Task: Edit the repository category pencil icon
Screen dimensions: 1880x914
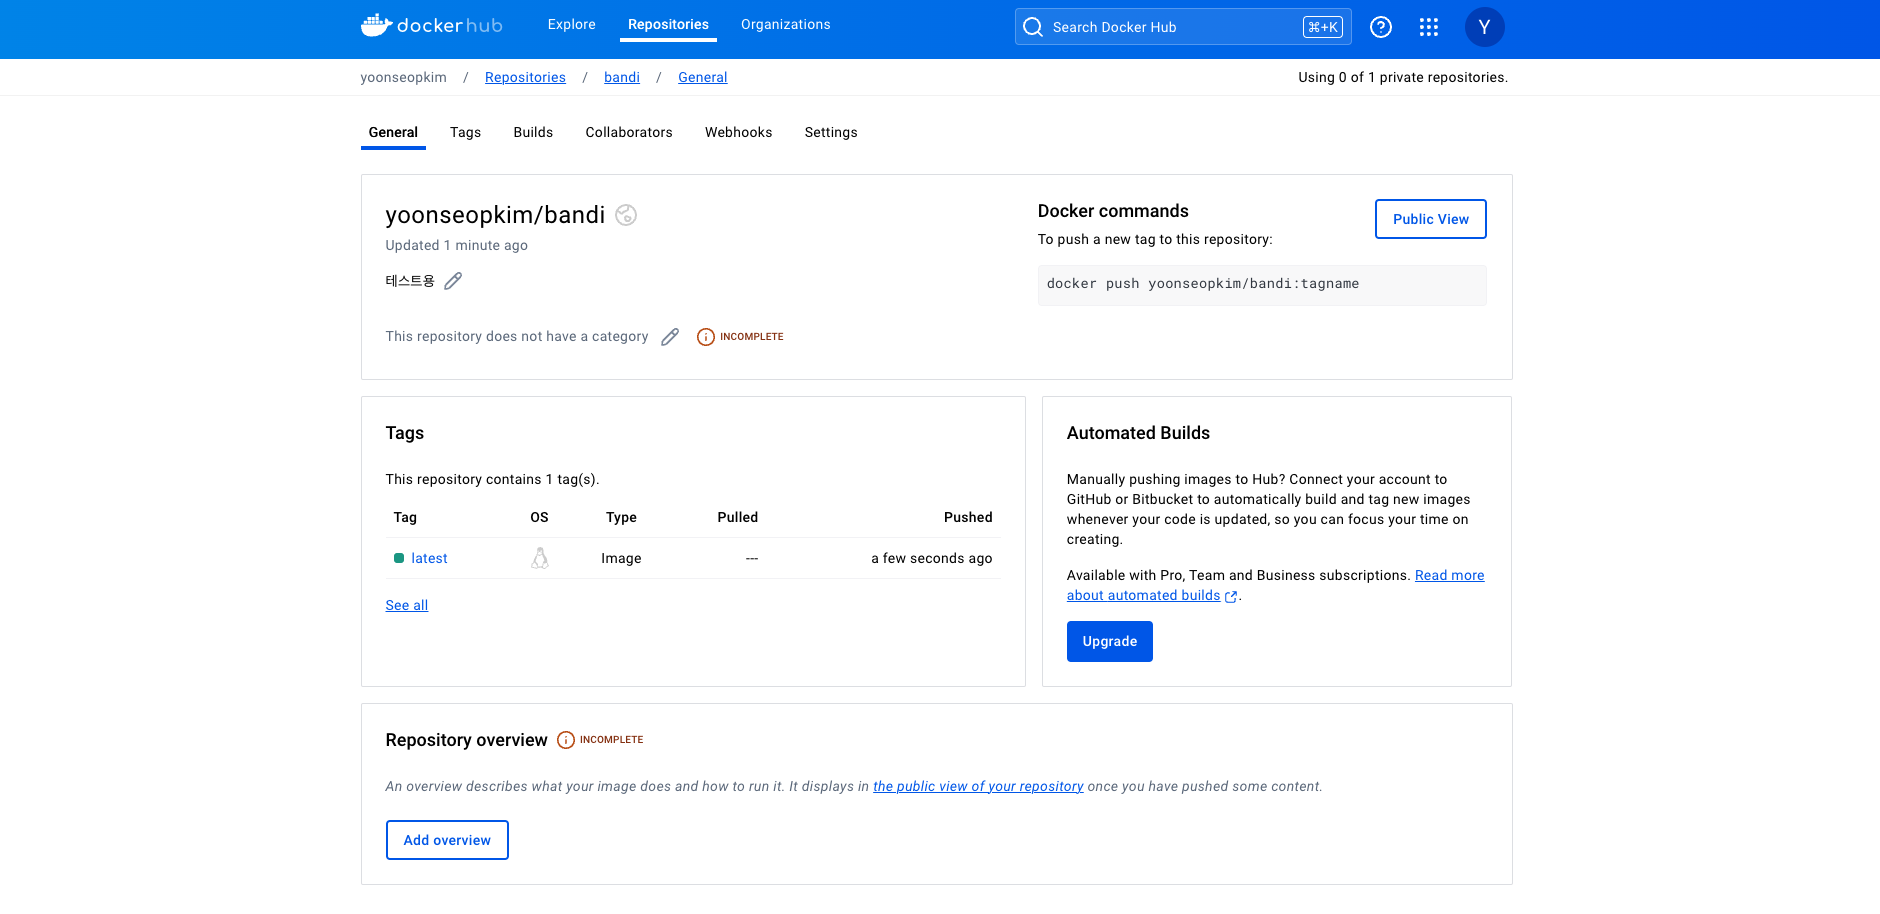Action: click(x=670, y=337)
